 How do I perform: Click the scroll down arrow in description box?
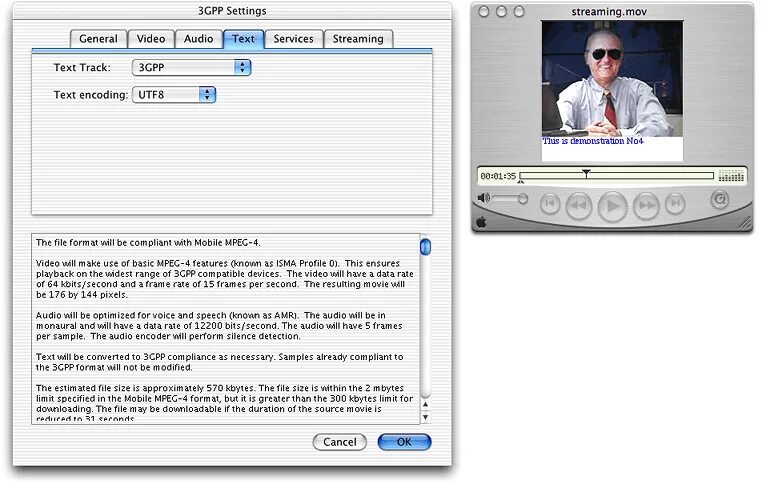(x=426, y=417)
